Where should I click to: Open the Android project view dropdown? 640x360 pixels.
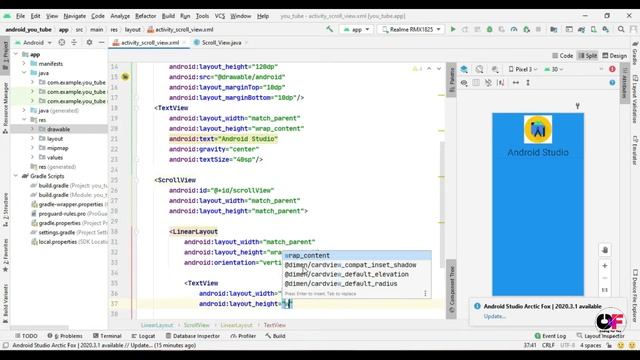click(x=33, y=42)
